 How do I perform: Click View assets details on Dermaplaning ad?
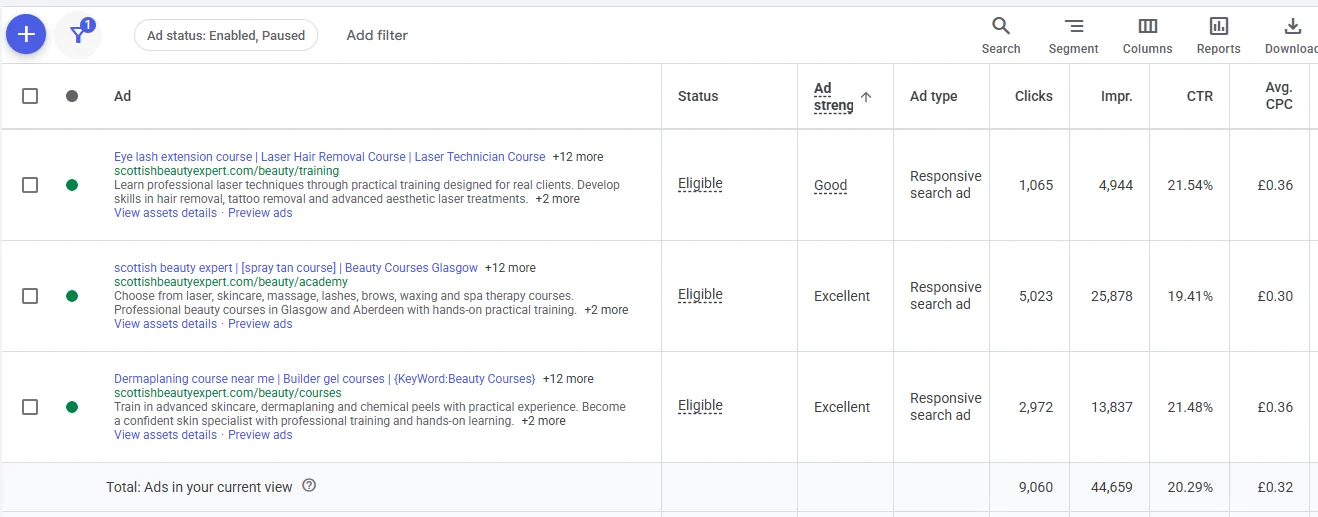(x=165, y=435)
